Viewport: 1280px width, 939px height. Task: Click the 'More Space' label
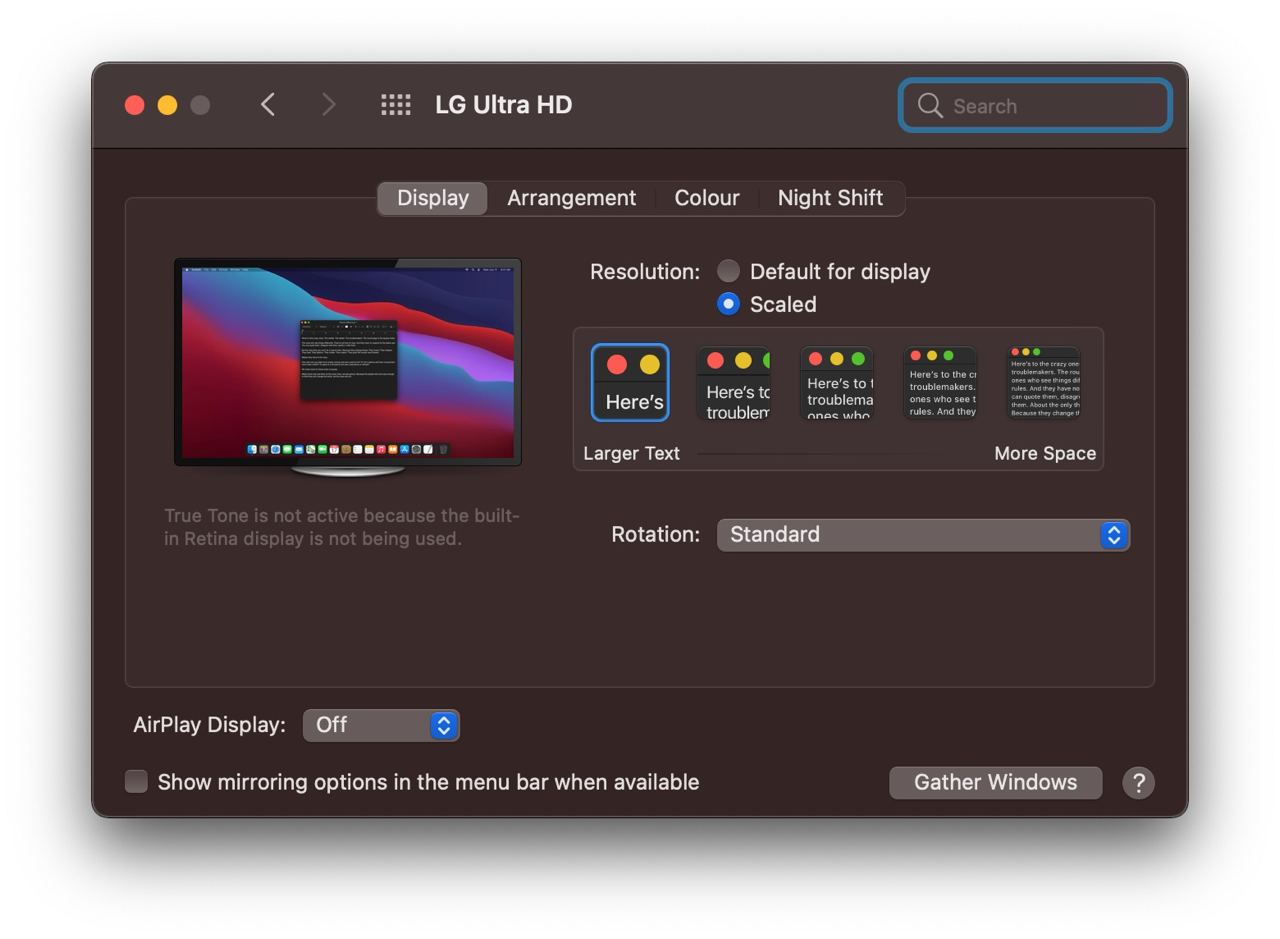1045,453
